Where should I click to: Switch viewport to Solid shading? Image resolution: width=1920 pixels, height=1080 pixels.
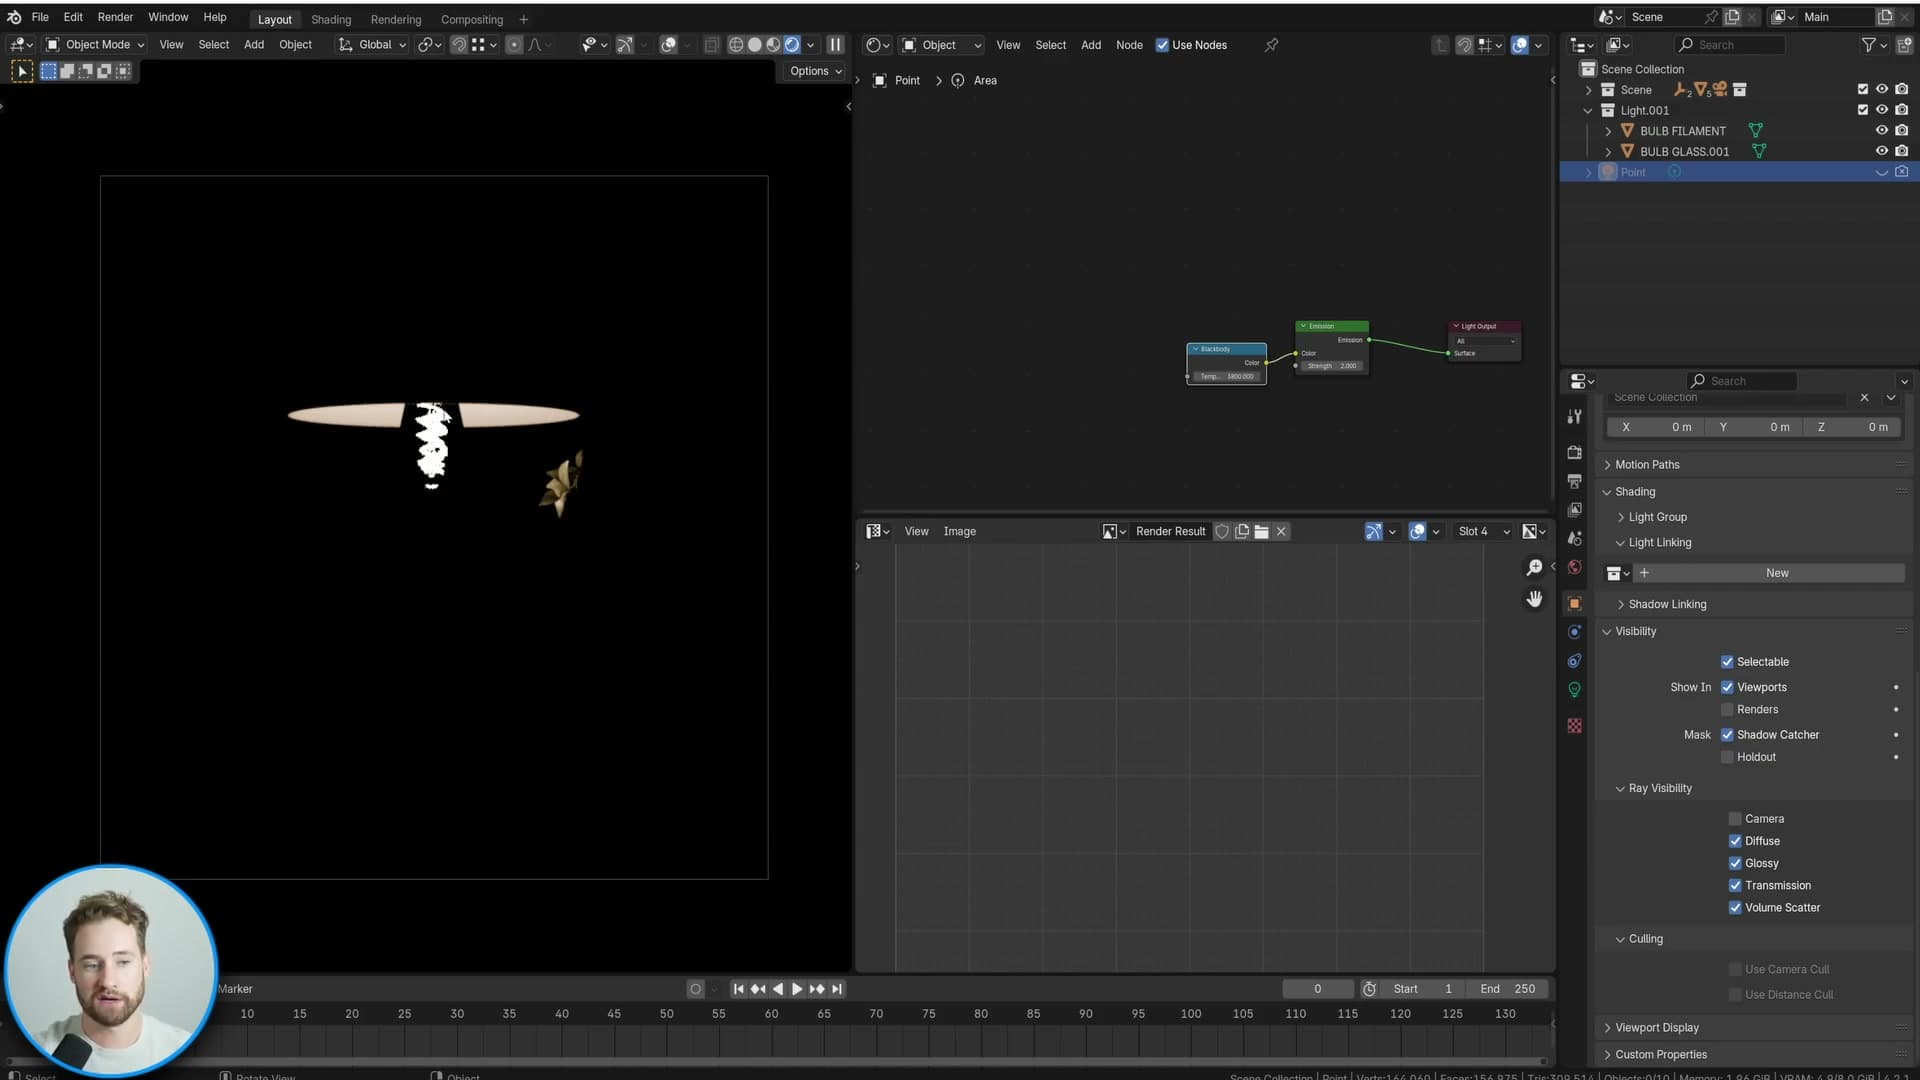point(755,45)
